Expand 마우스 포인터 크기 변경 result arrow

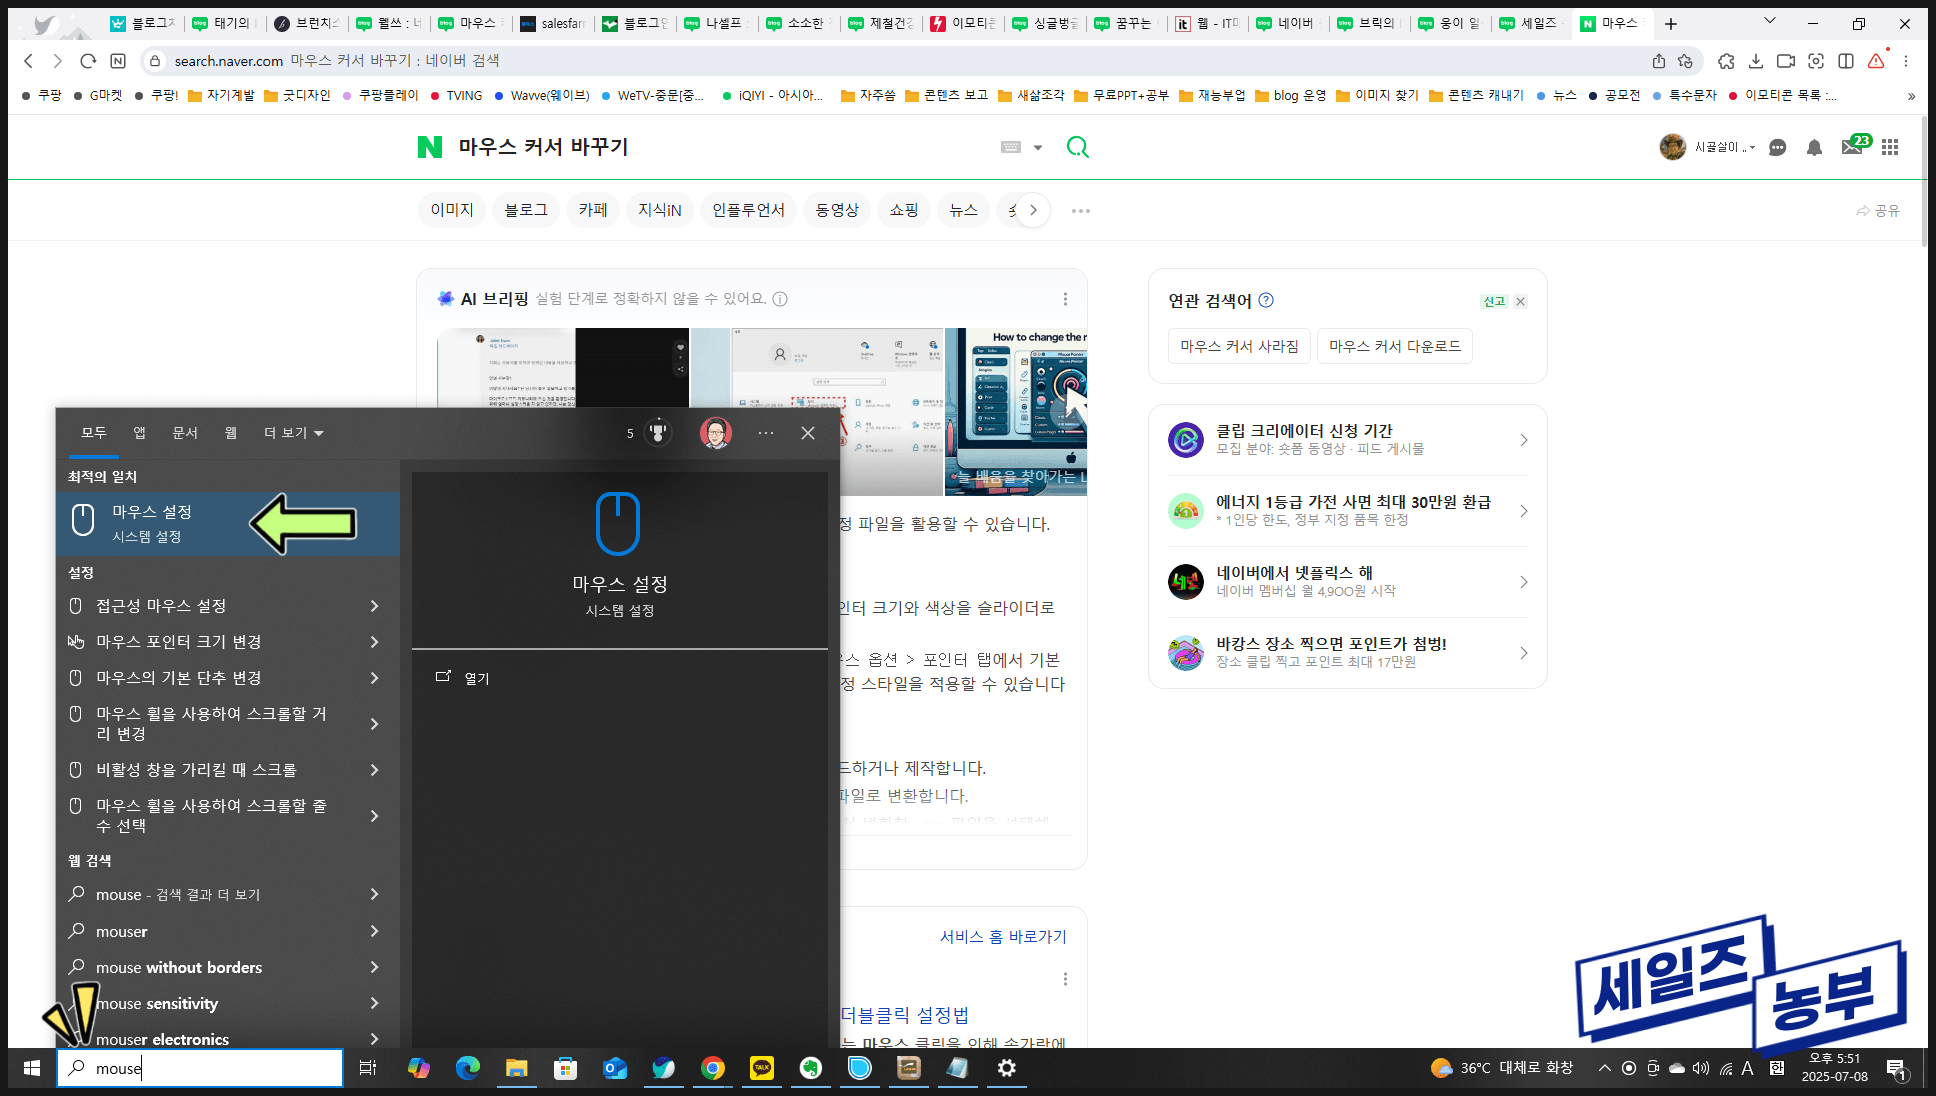pos(374,642)
